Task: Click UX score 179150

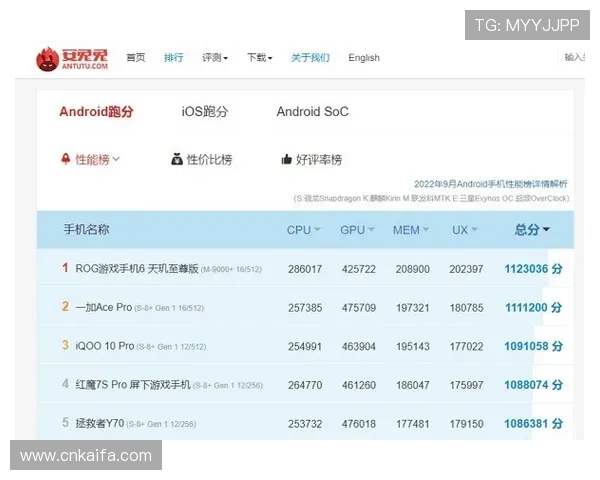Action: tap(466, 424)
